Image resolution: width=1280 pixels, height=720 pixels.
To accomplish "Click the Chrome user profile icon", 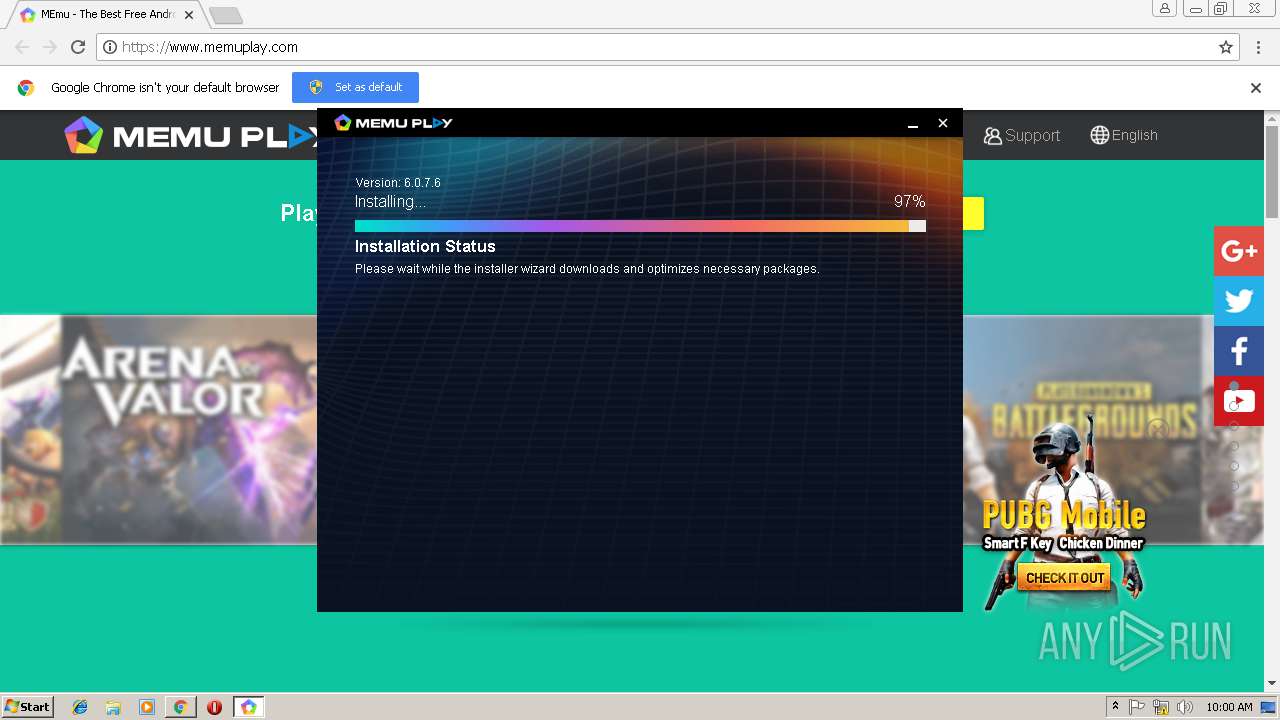I will pos(1165,8).
